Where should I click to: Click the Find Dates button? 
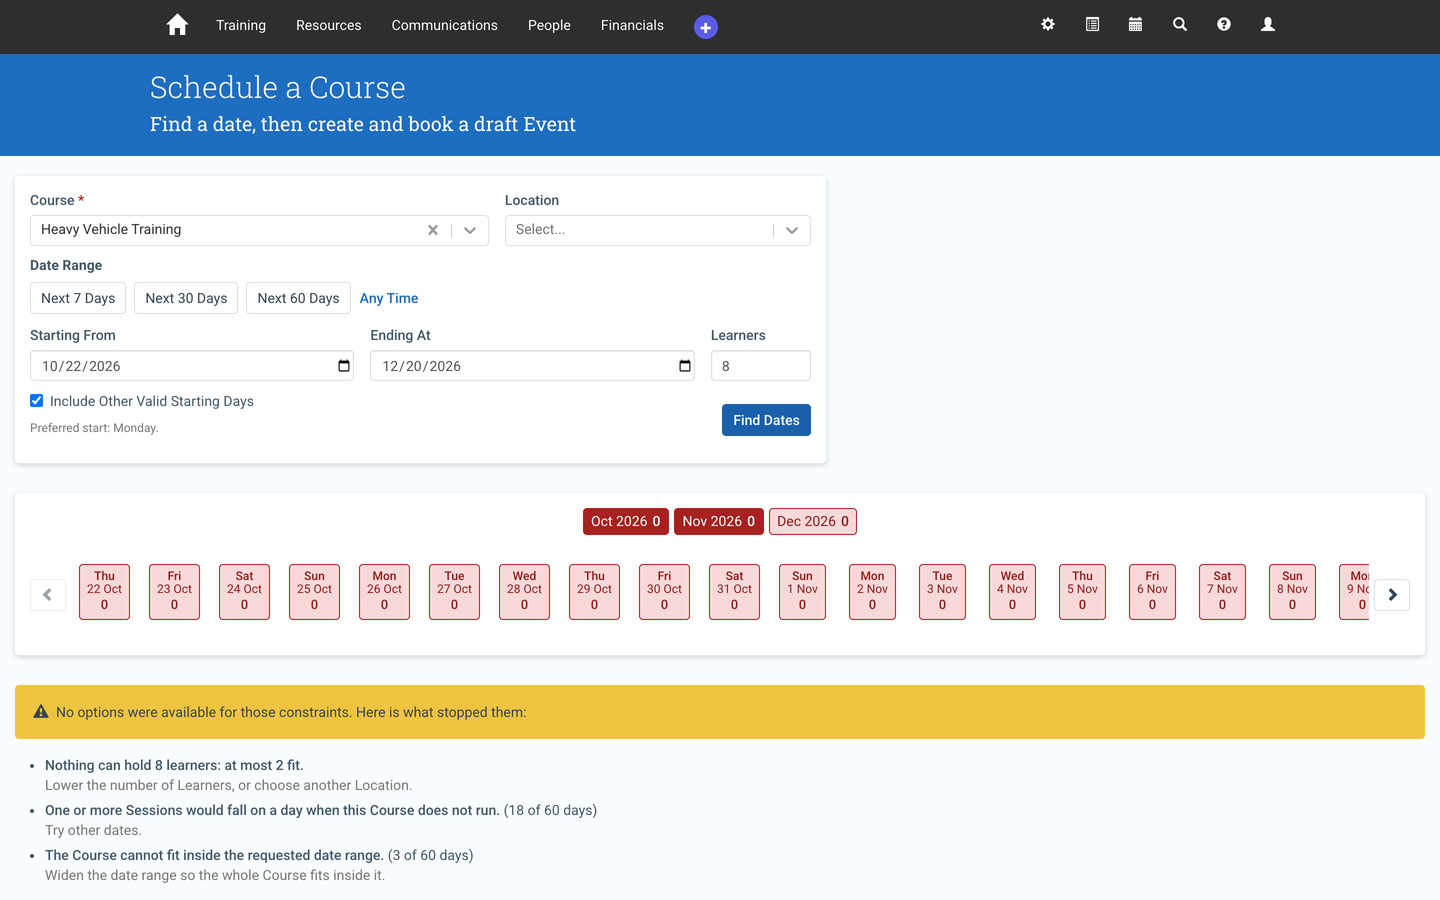766,420
